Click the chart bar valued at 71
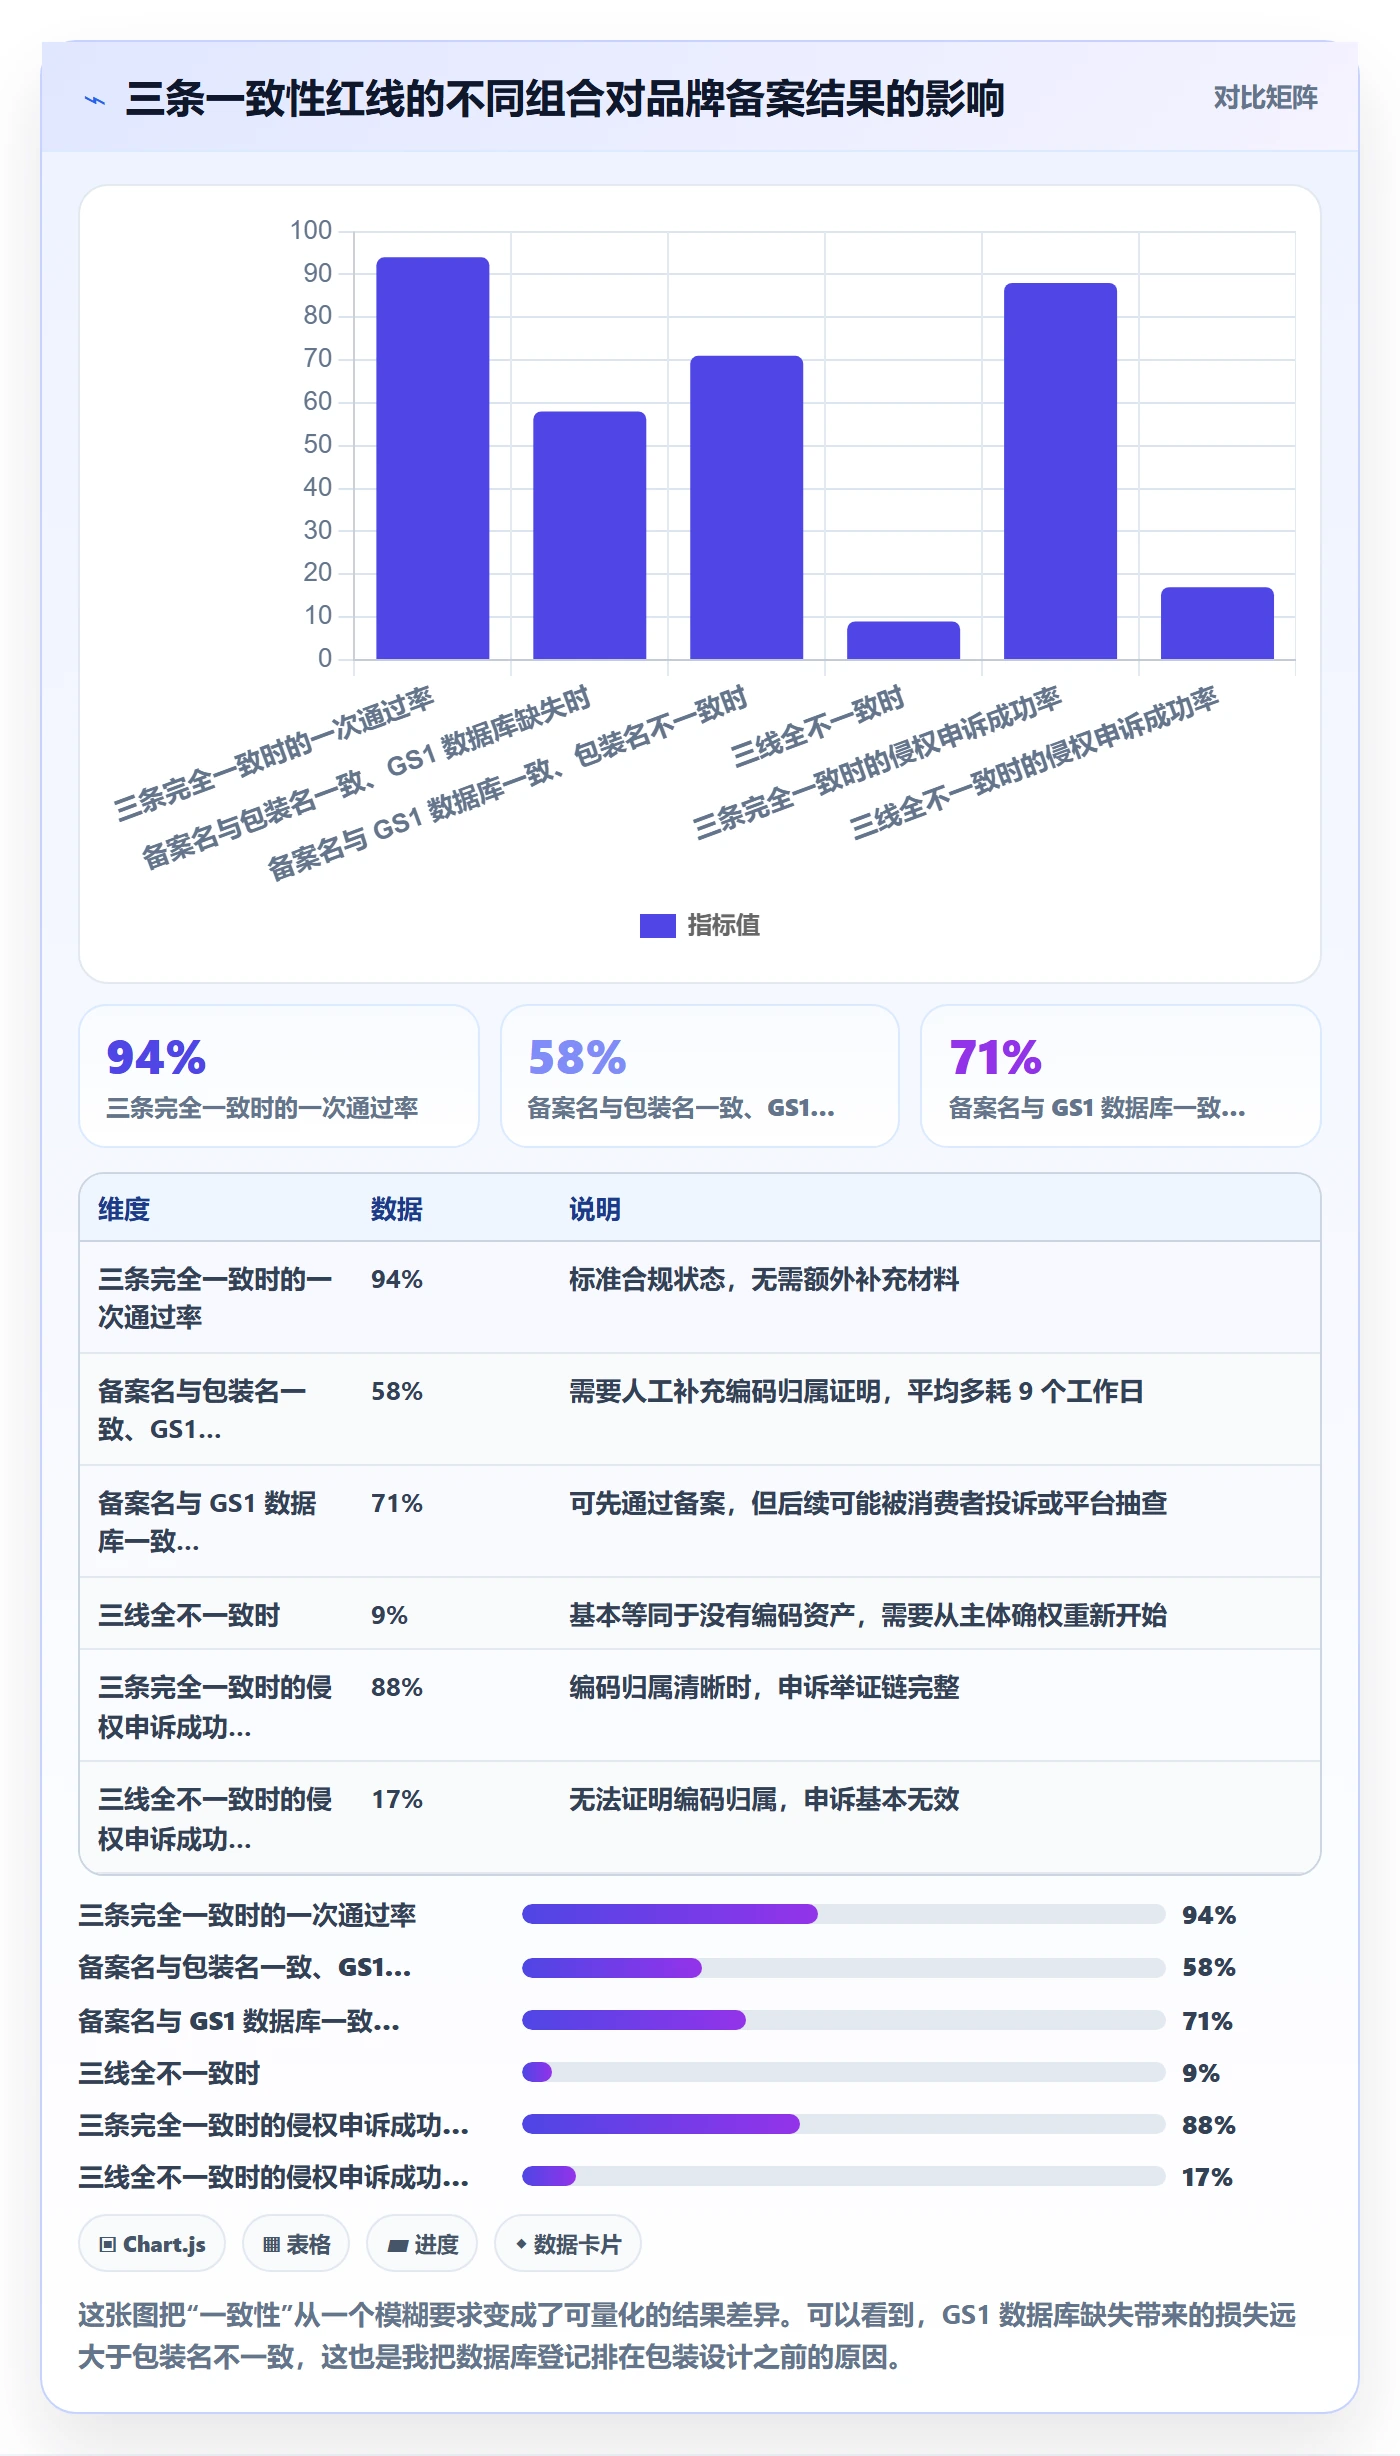Image resolution: width=1400 pixels, height=2456 pixels. pos(747,507)
